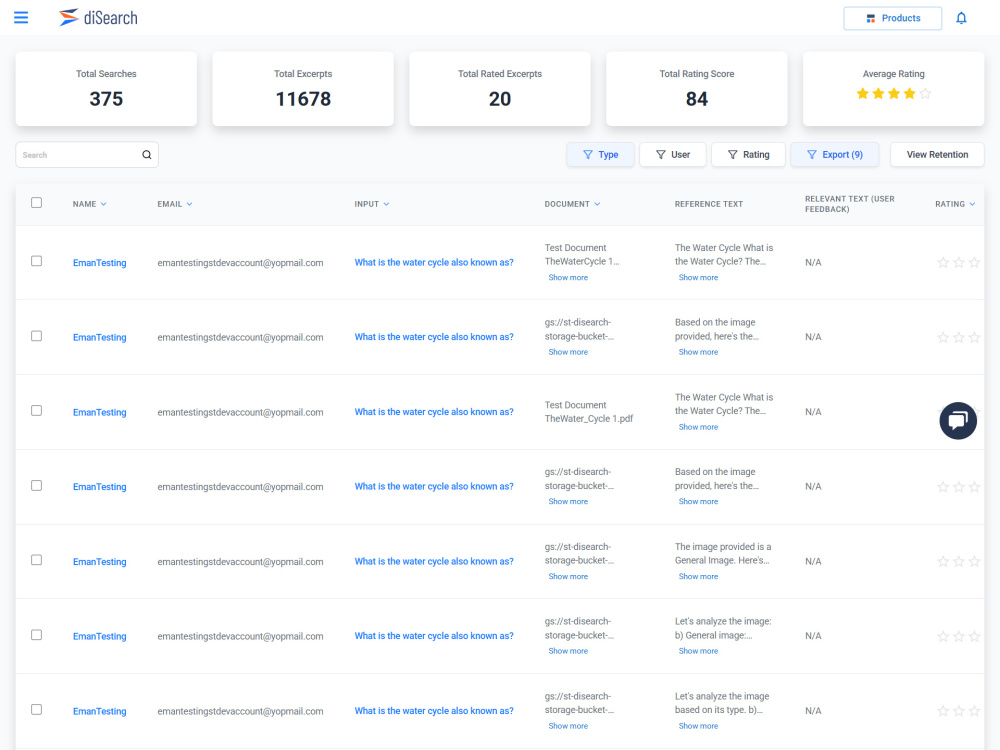Click the search magnifier icon
This screenshot has width=1000, height=750.
click(x=147, y=155)
